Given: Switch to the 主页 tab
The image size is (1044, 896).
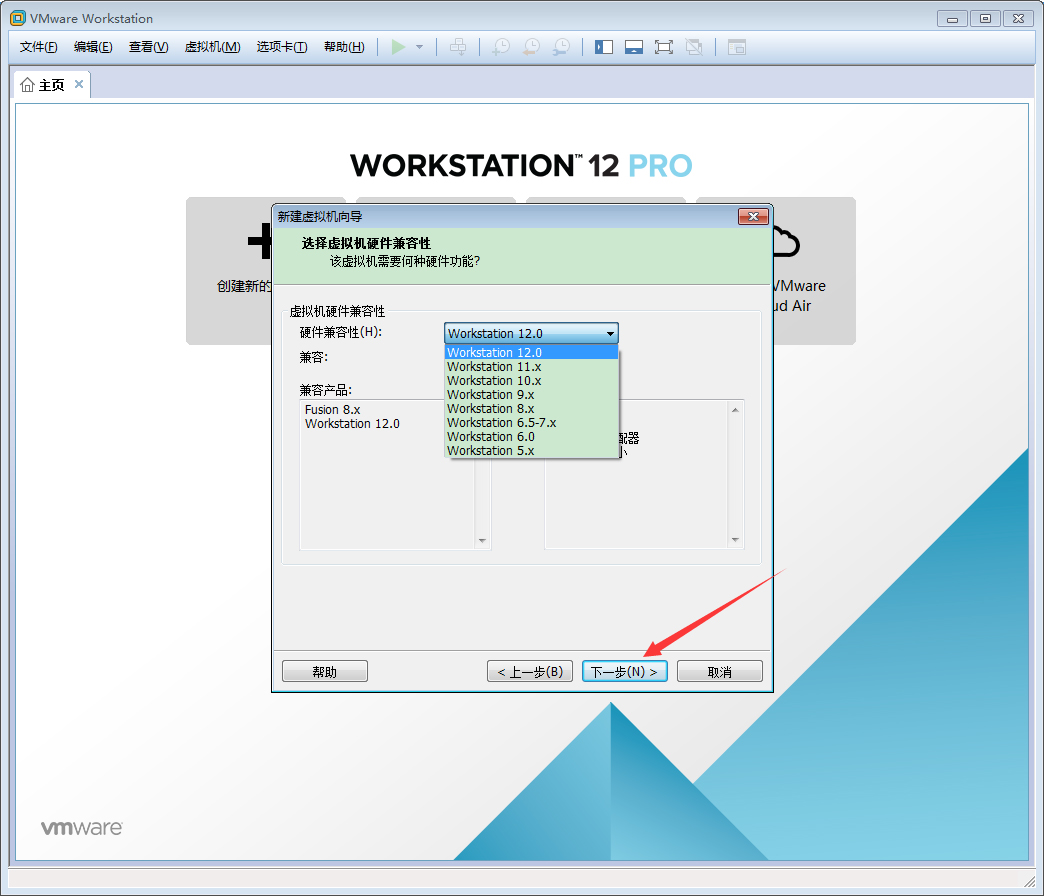Looking at the screenshot, I should (50, 84).
